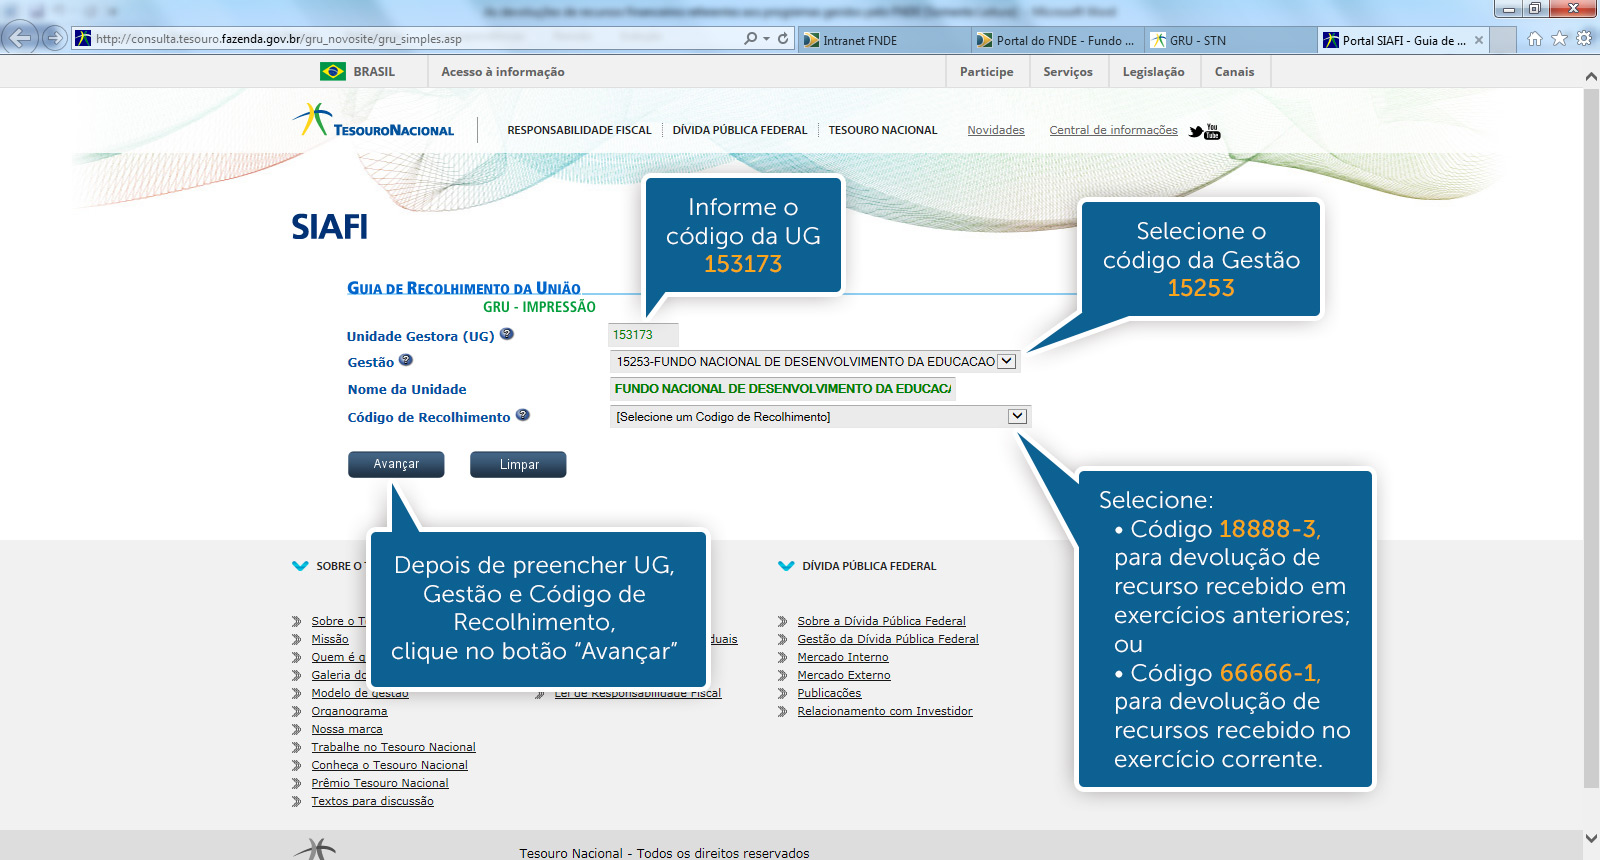
Task: Click help icon beside Gestão label
Action: click(406, 360)
